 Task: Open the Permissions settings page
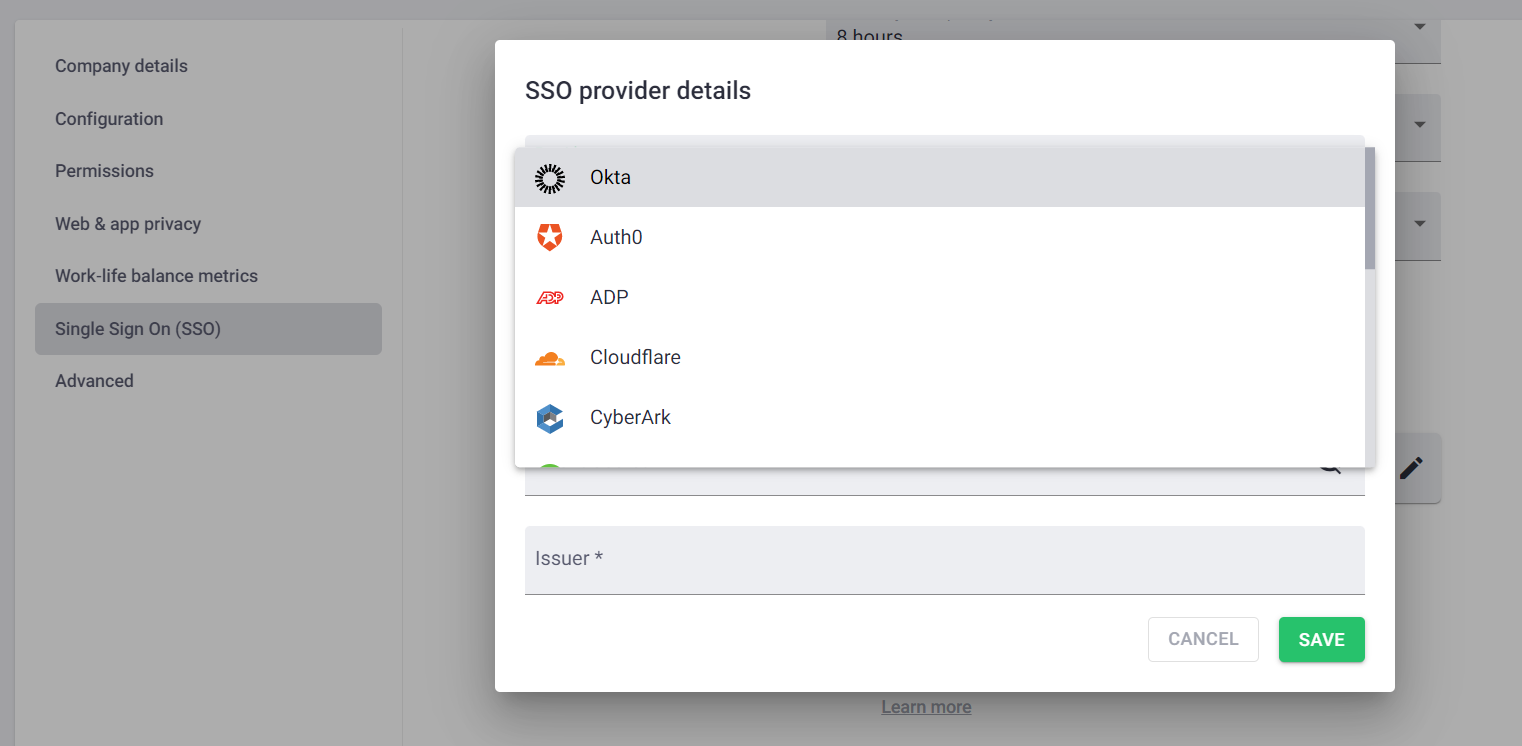(104, 171)
